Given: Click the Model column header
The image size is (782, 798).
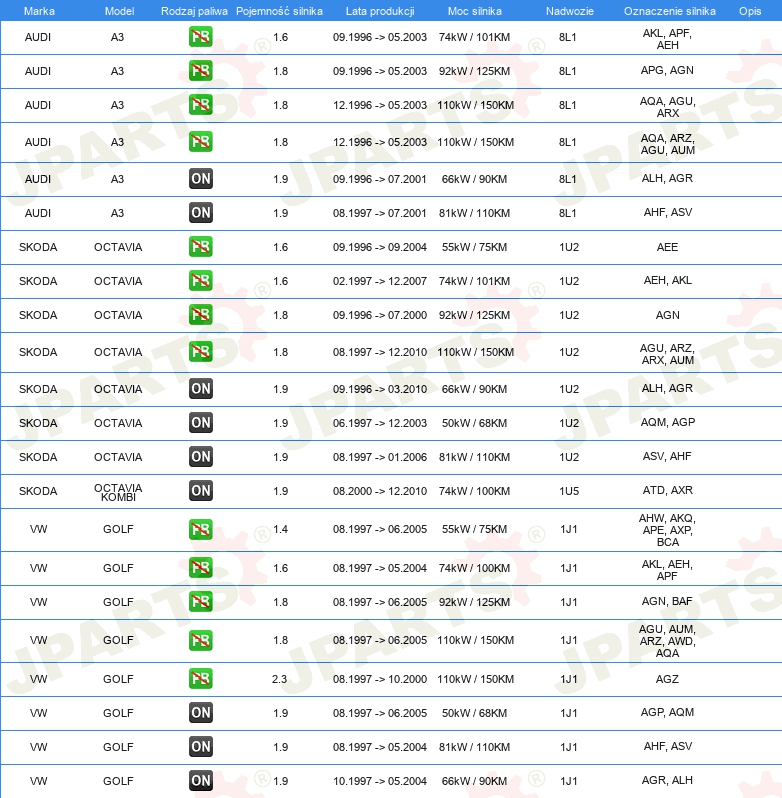Looking at the screenshot, I should (119, 11).
